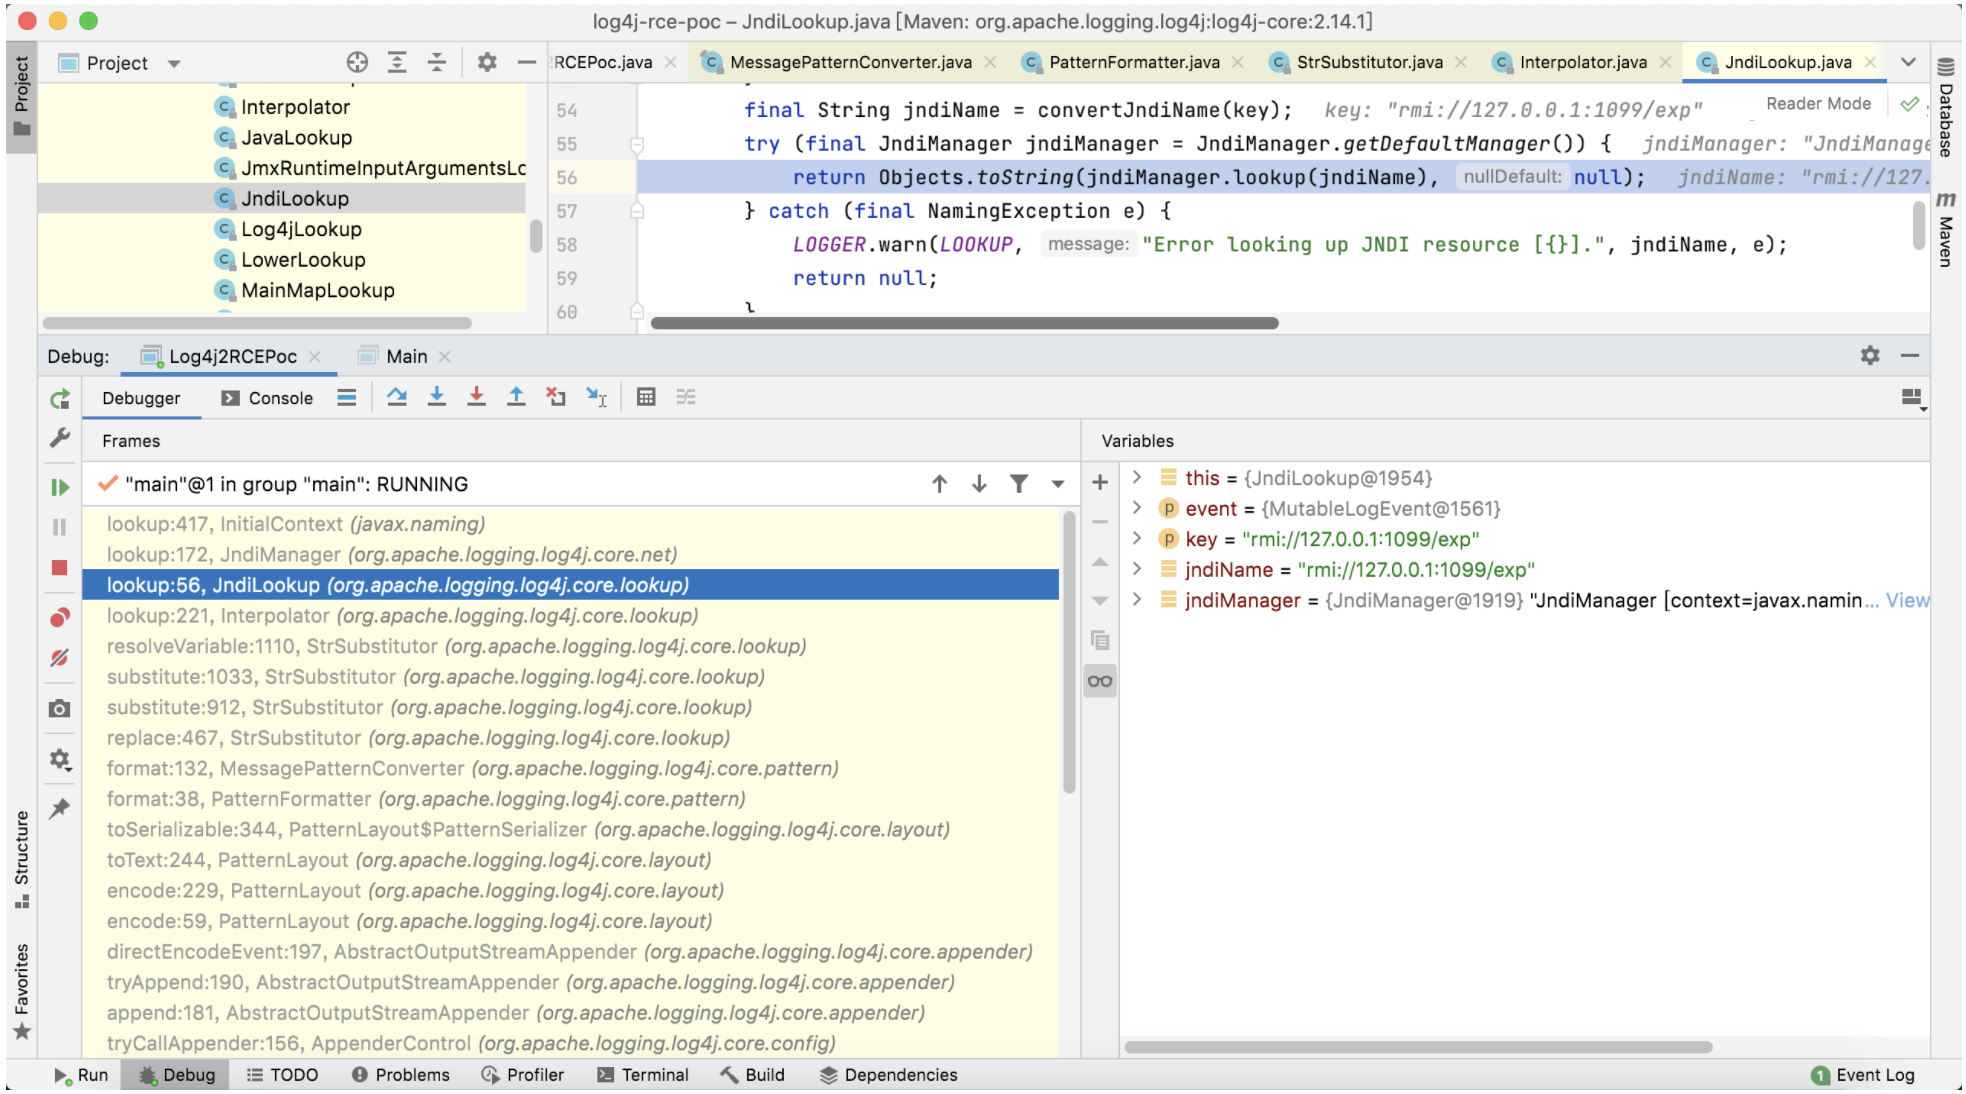The image size is (1966, 1094).
Task: Click Step Out toolbar icon
Action: [x=516, y=397]
